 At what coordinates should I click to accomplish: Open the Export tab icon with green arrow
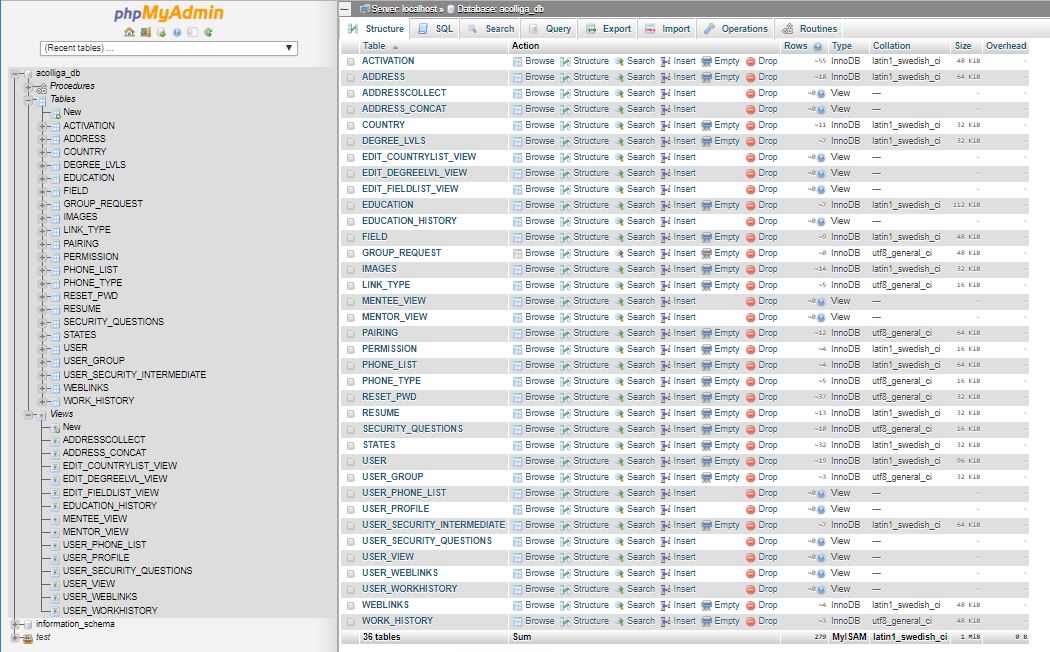(x=589, y=28)
